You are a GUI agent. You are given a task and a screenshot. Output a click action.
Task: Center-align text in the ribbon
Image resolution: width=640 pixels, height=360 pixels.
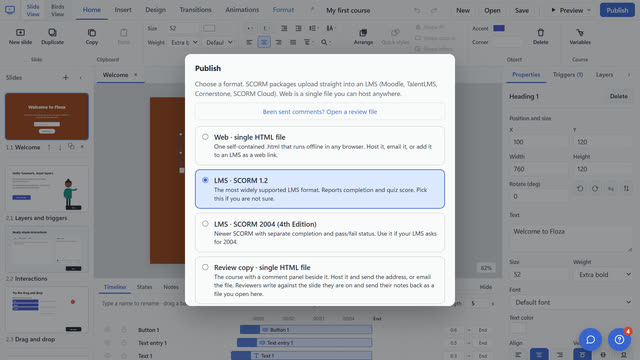pyautogui.click(x=264, y=42)
